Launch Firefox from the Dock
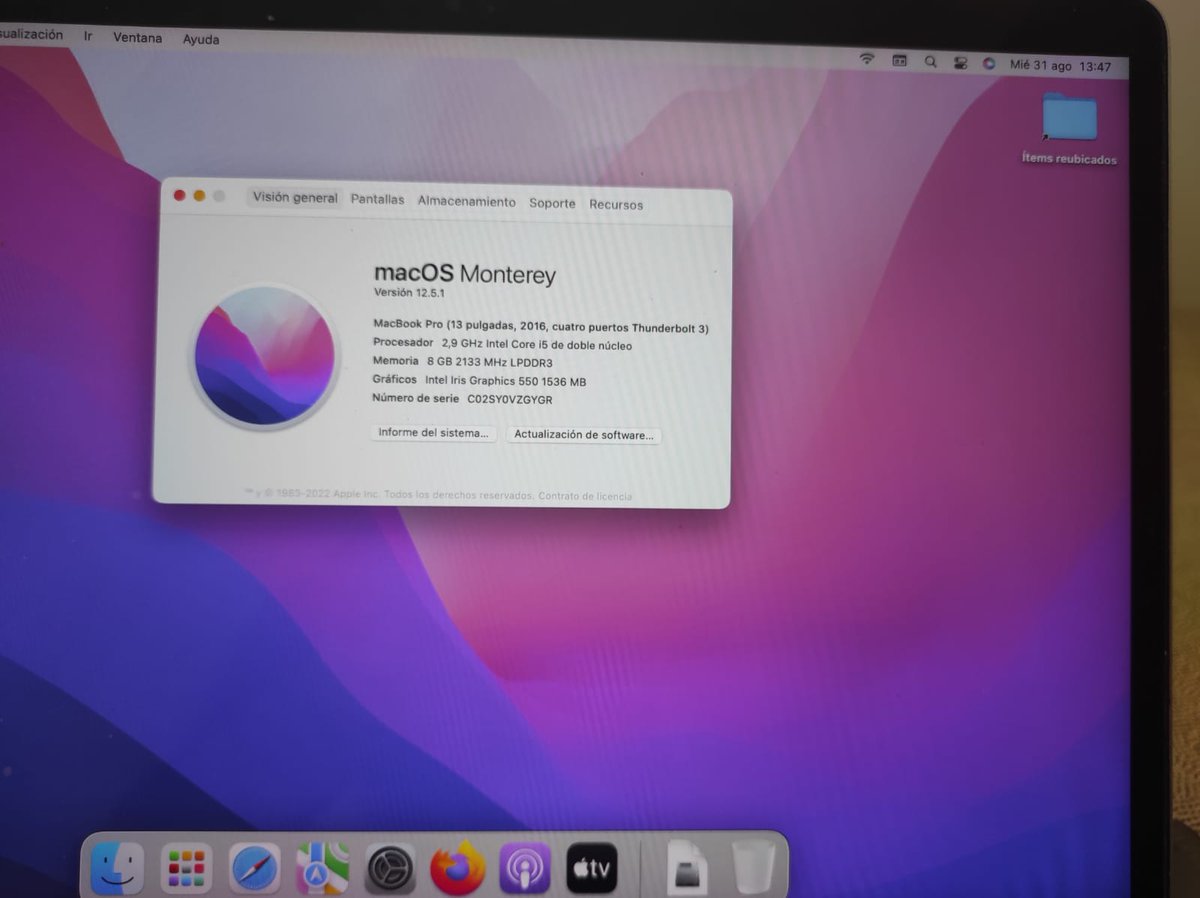The image size is (1200, 898). coord(458,869)
